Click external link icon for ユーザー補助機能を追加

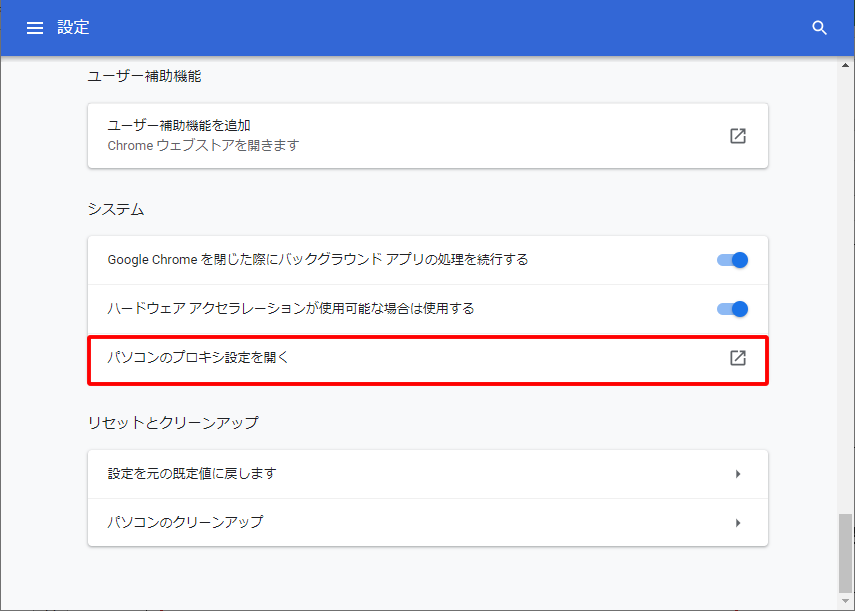pos(738,136)
